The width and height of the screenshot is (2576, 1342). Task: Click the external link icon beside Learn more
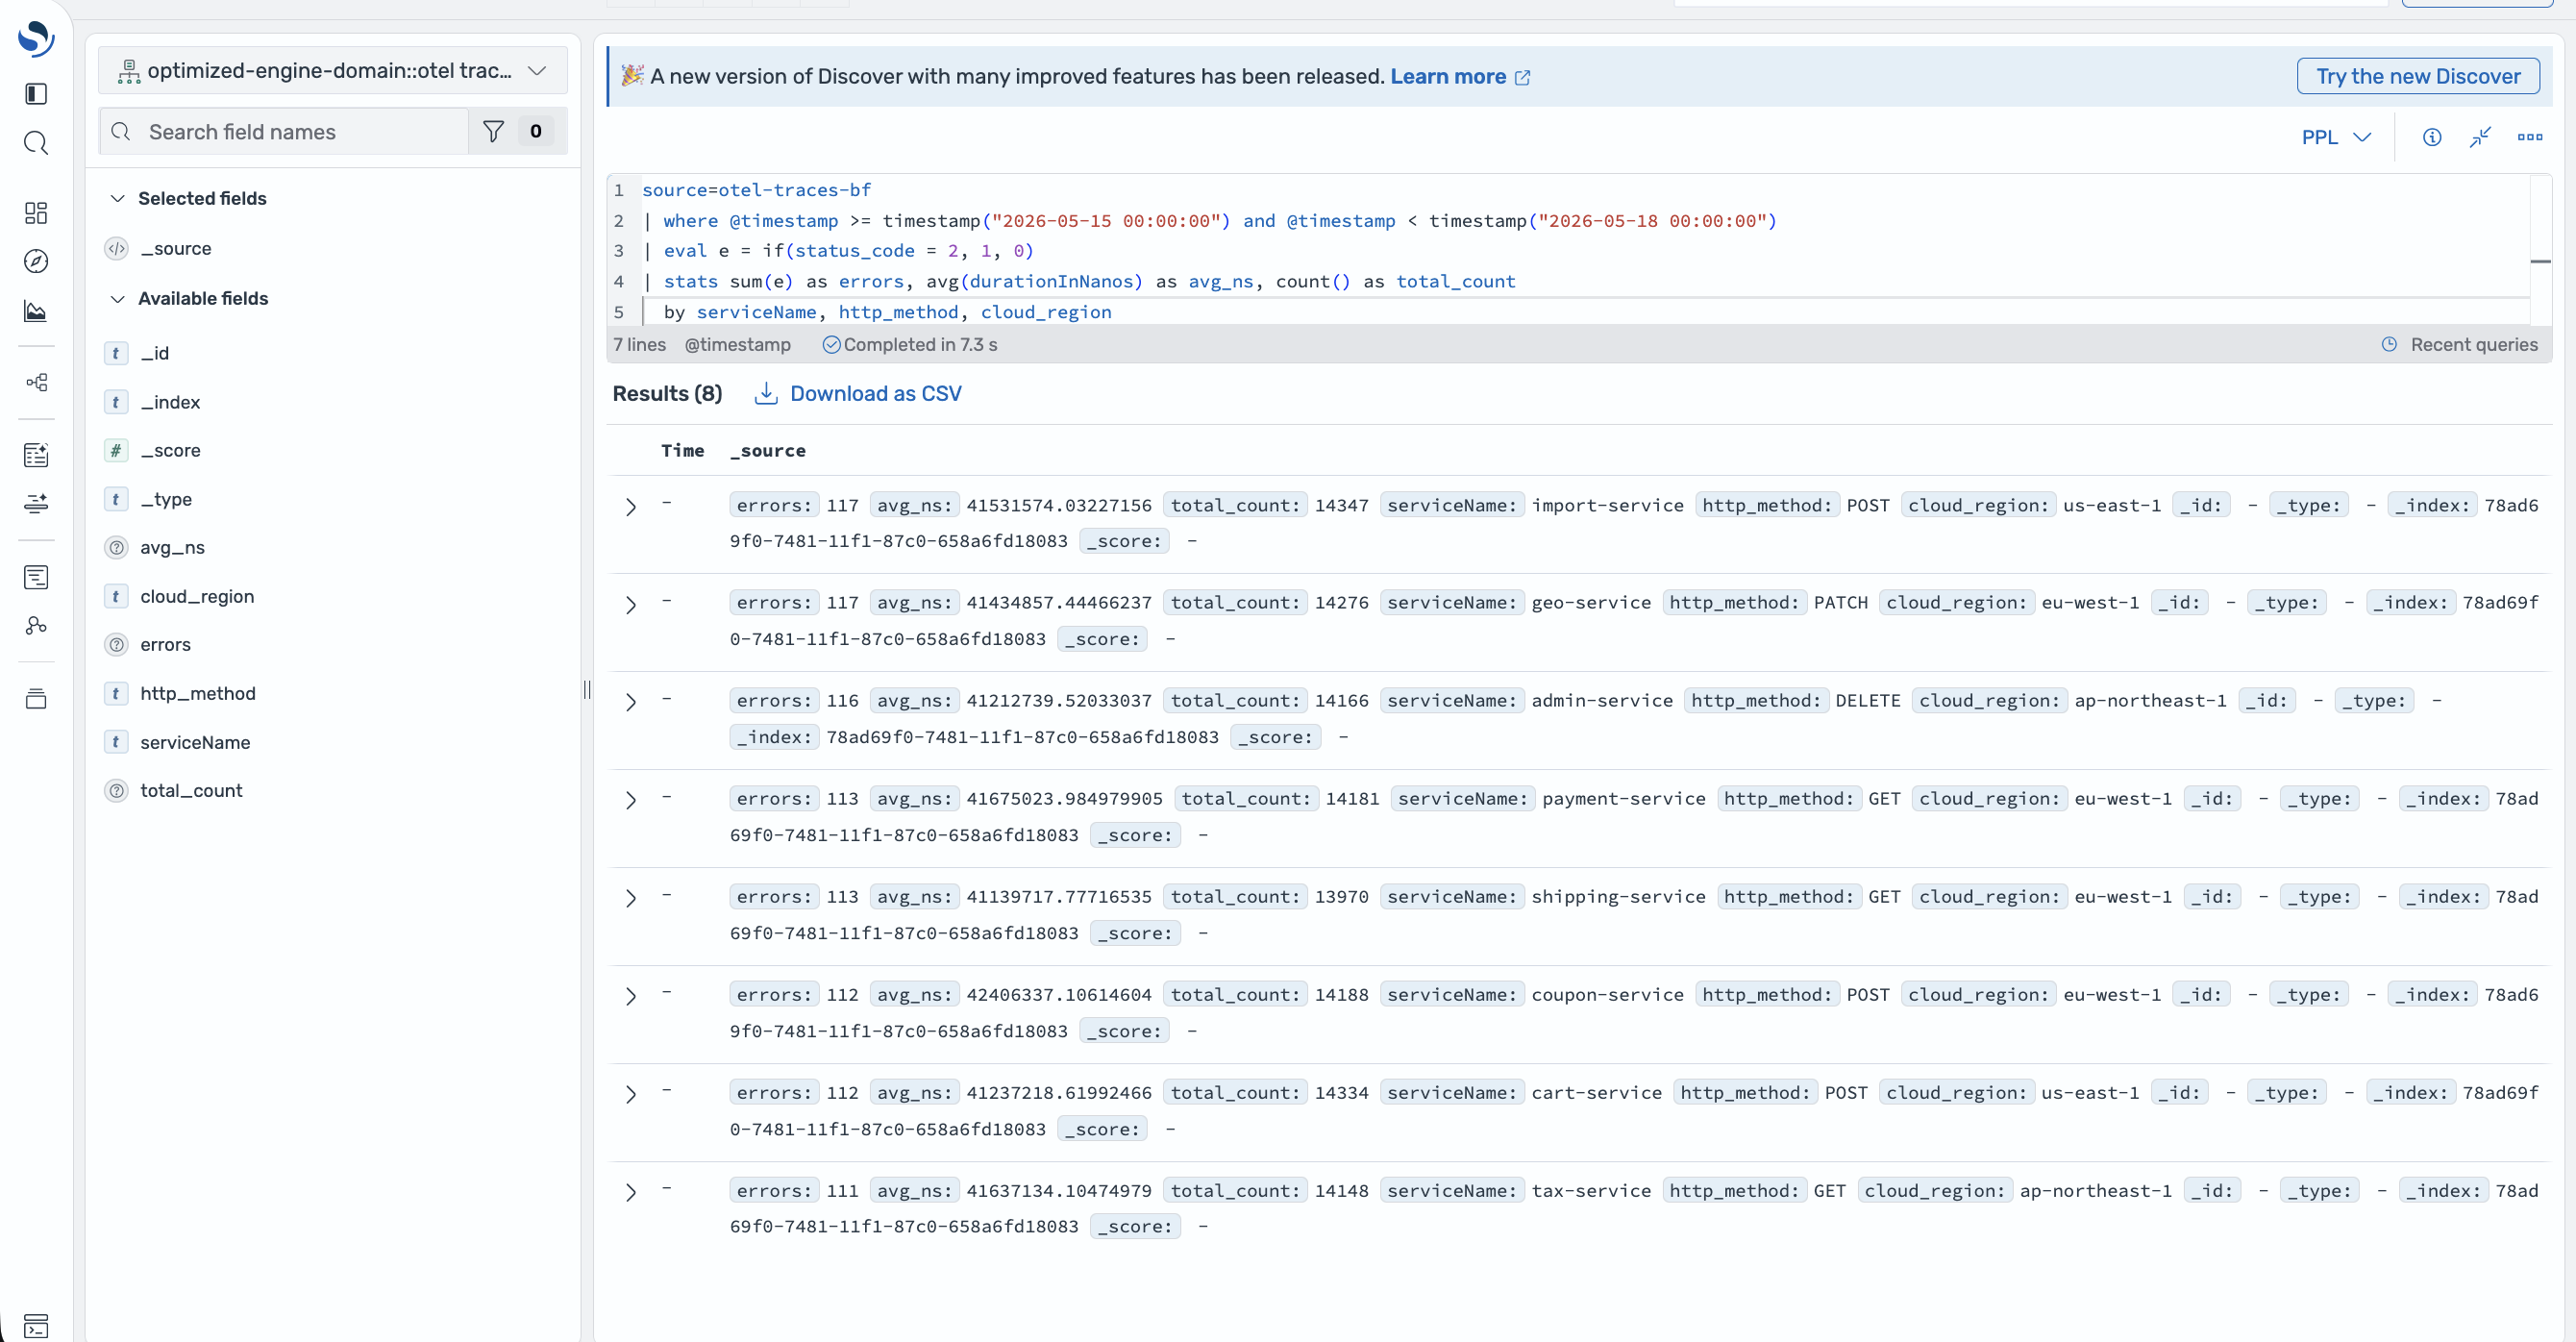1522,77
